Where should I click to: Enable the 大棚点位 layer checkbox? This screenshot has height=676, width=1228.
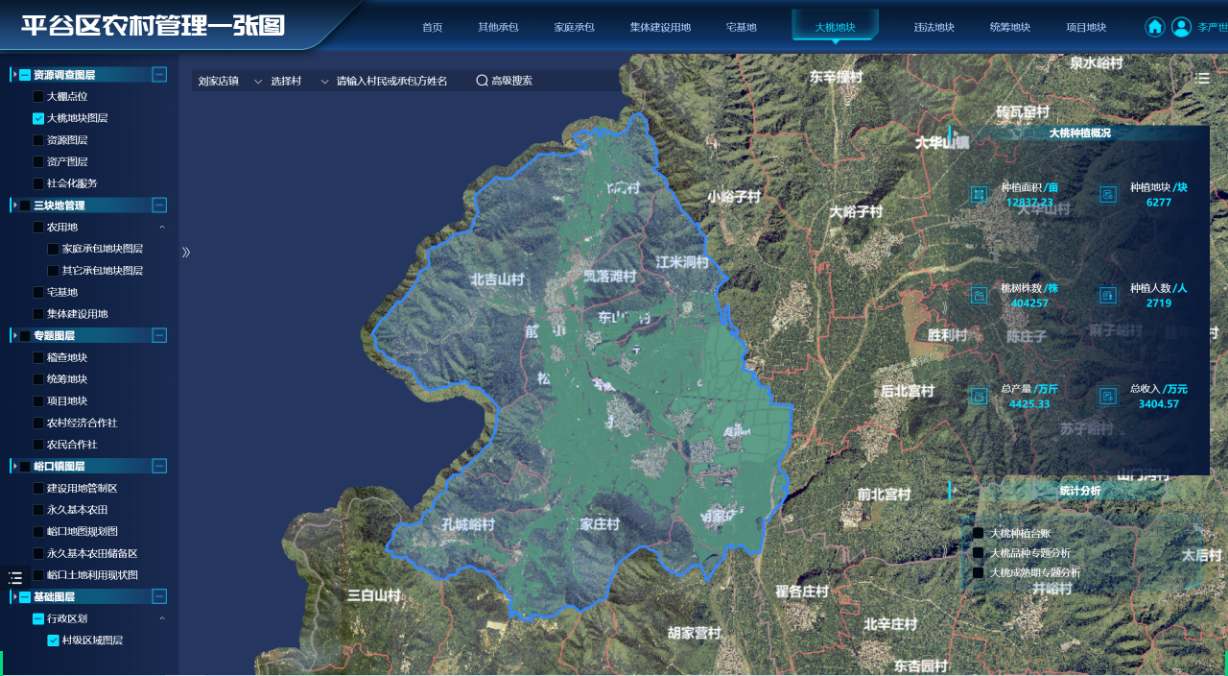point(38,97)
